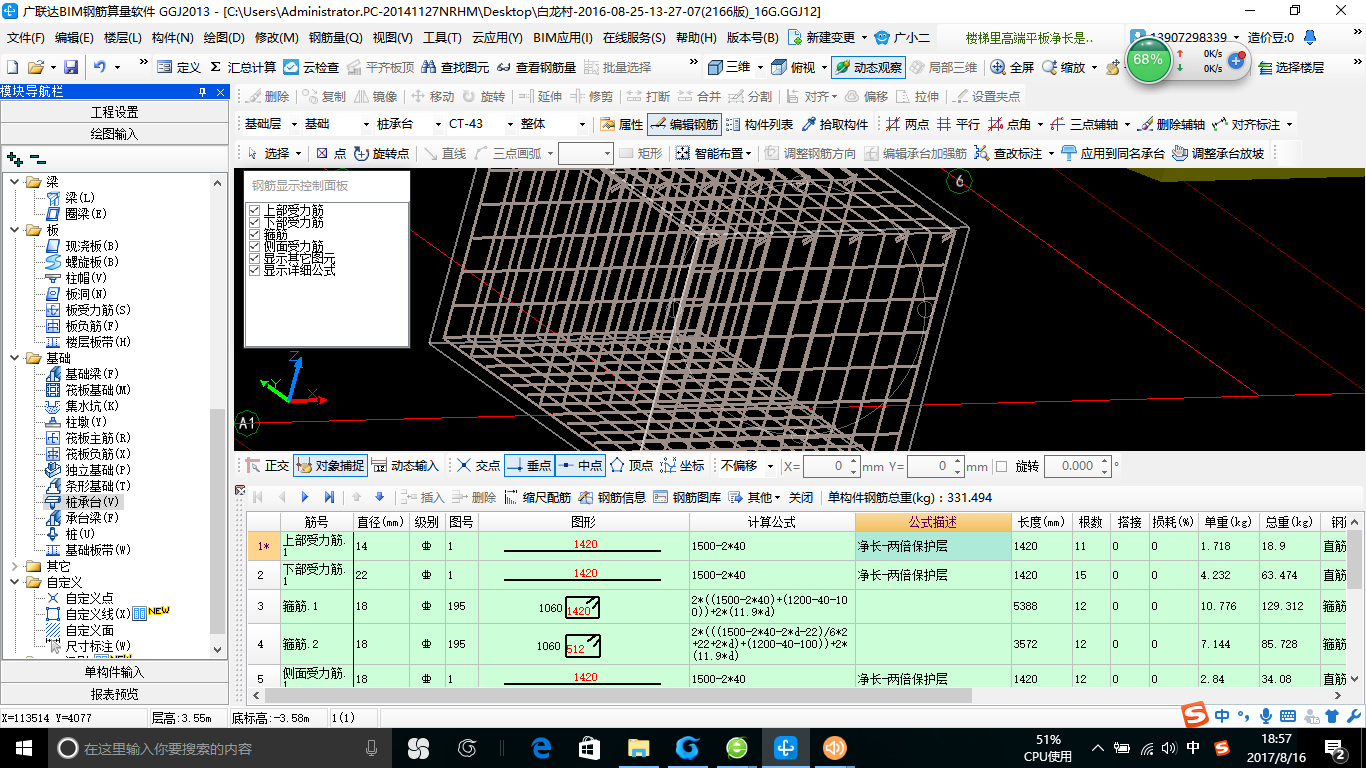Click 缩尺配筋 button

538,497
